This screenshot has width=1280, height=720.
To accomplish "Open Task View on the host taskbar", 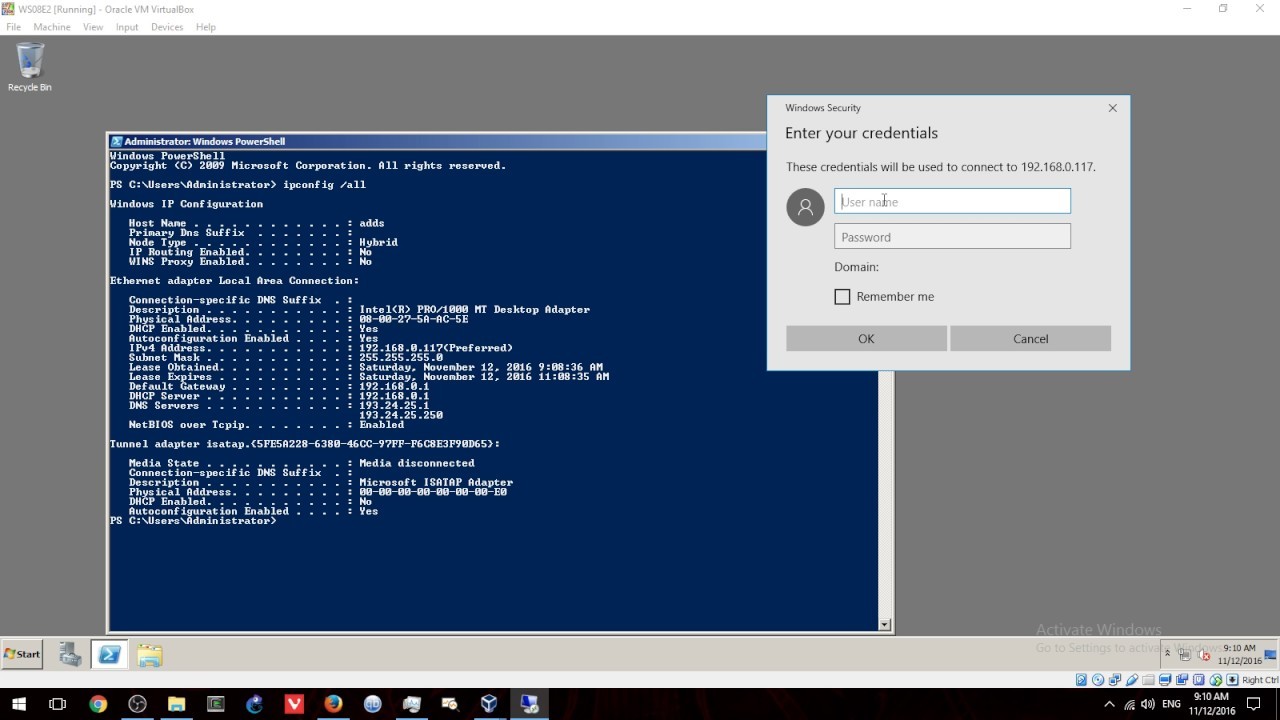I will coord(58,704).
